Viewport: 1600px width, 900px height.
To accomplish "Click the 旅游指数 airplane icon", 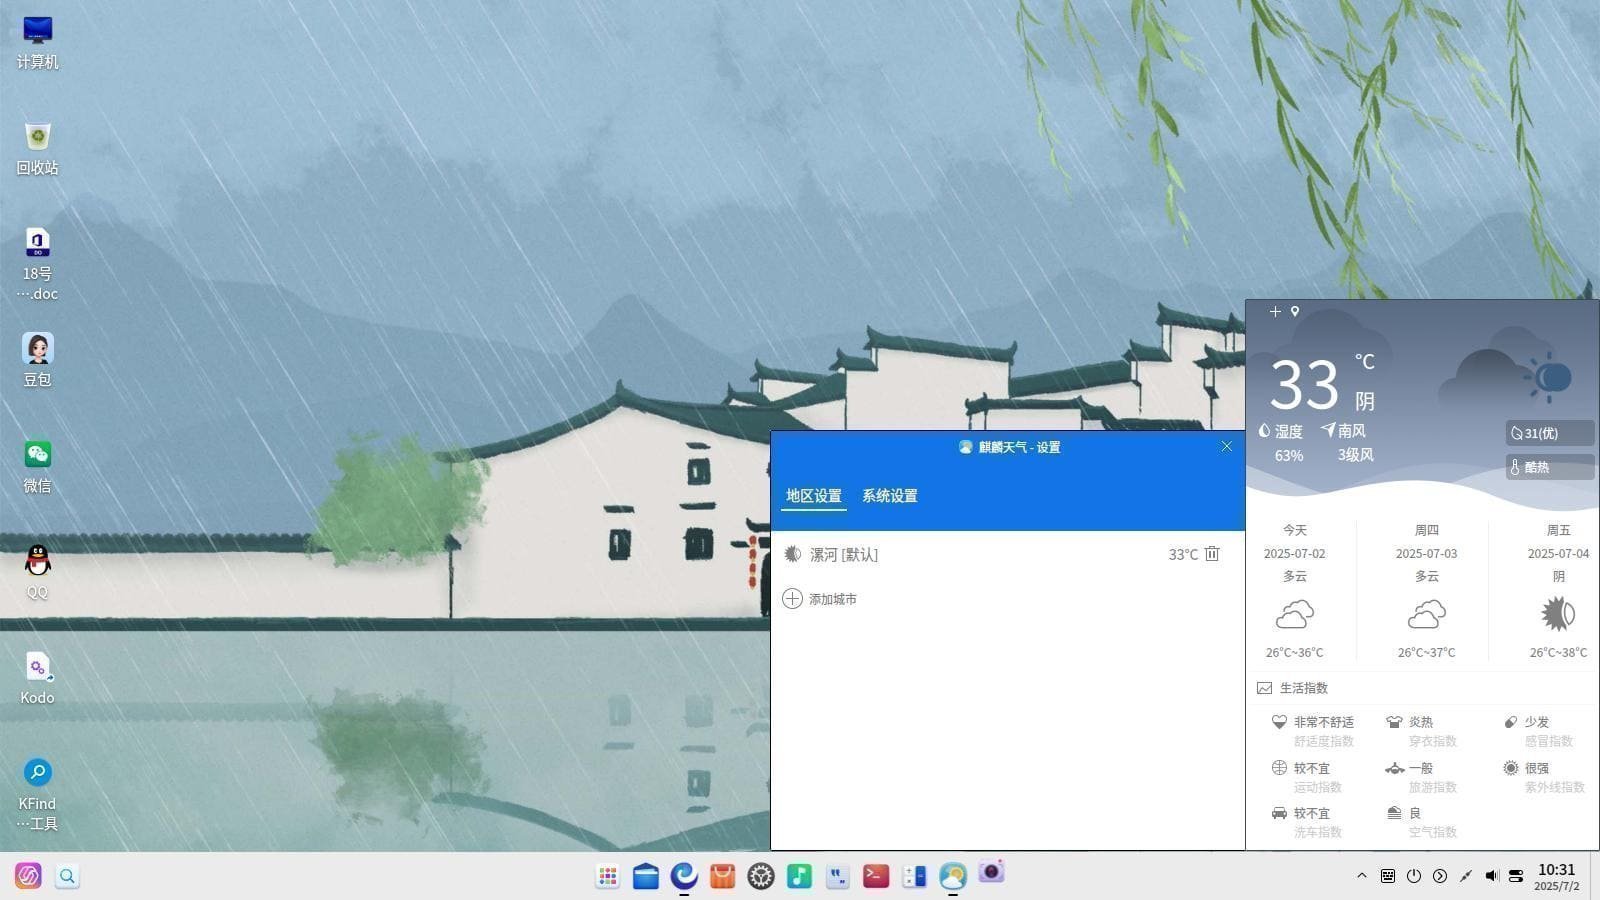I will pyautogui.click(x=1394, y=768).
